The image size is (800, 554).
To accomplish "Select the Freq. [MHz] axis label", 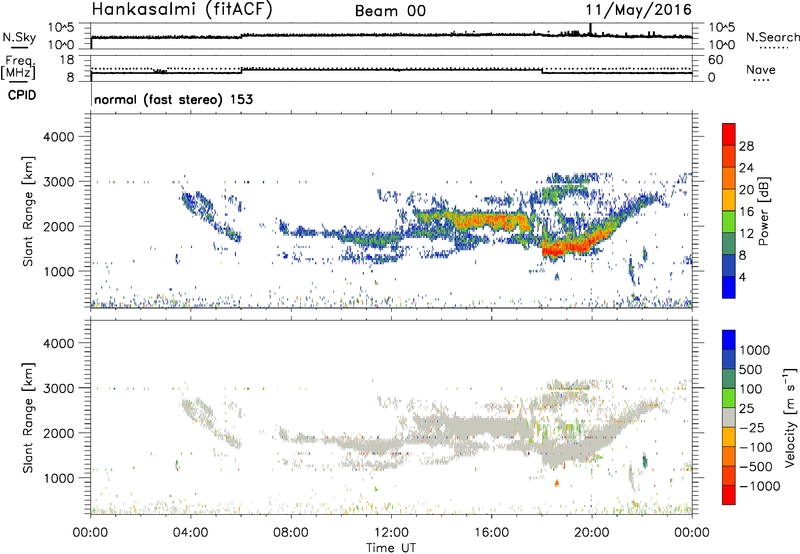I will click(19, 67).
